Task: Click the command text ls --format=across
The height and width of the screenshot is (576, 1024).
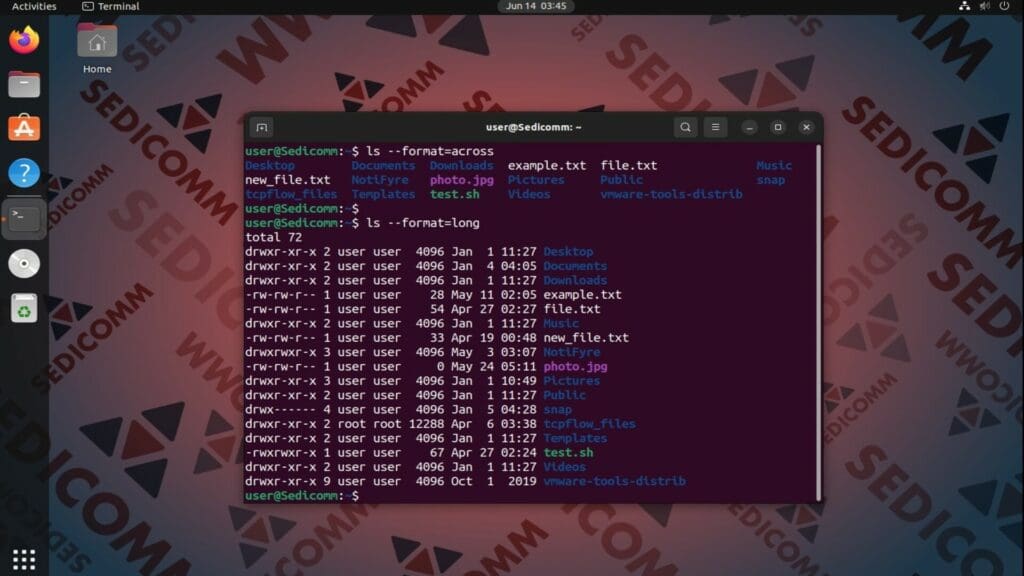Action: [430, 151]
